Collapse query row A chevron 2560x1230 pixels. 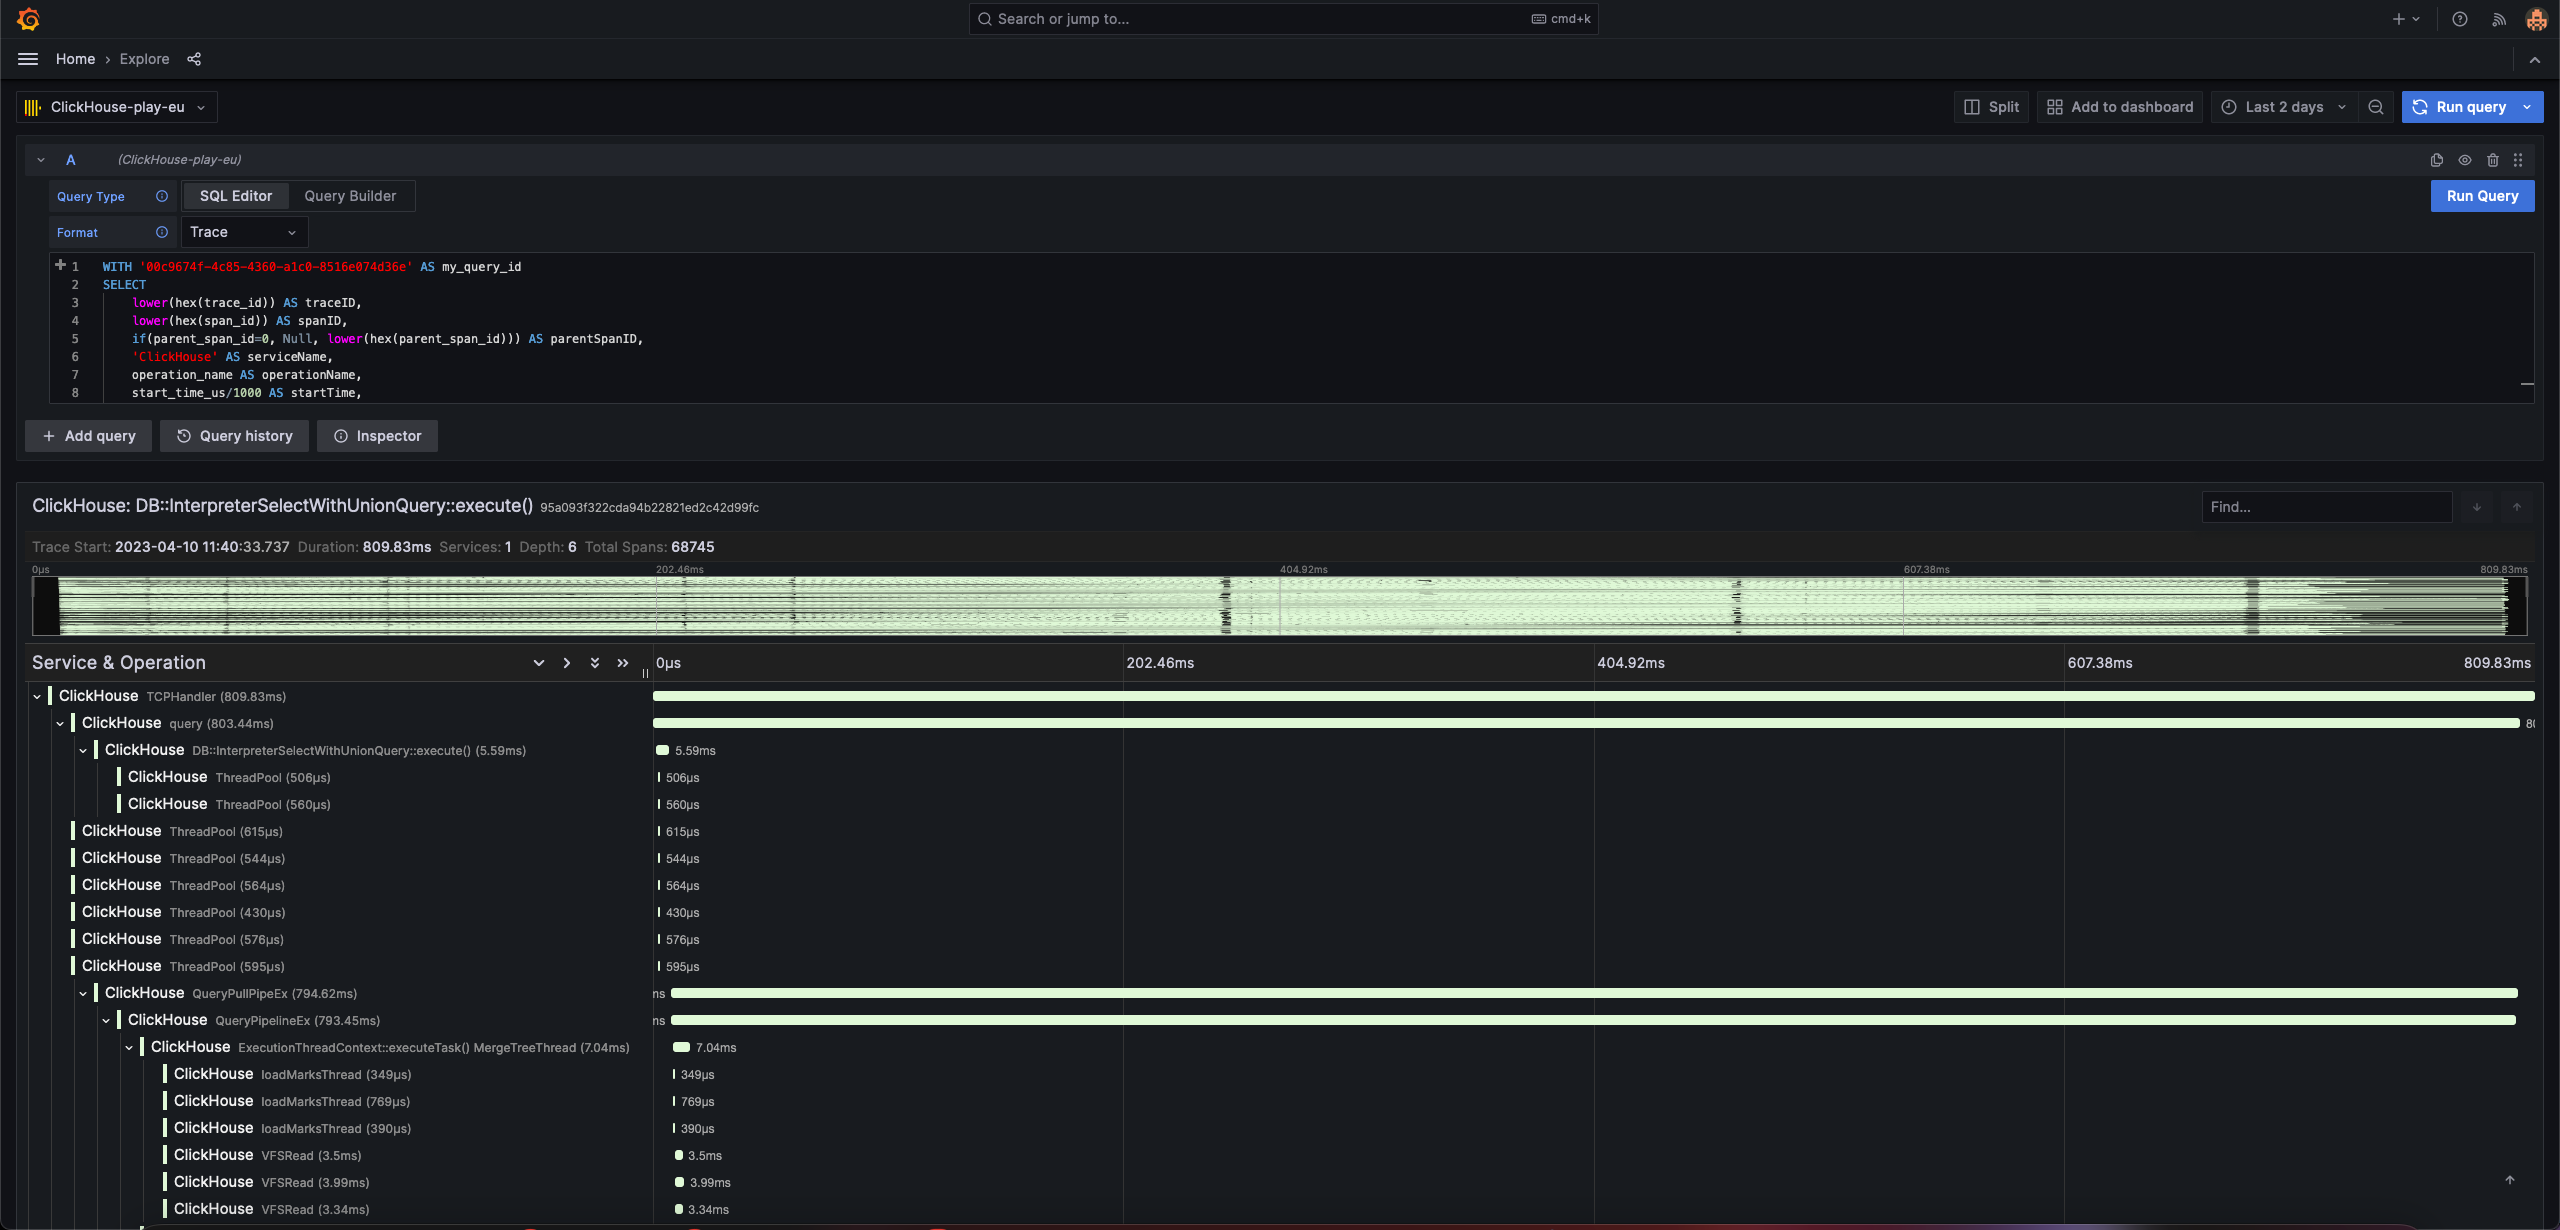click(41, 160)
